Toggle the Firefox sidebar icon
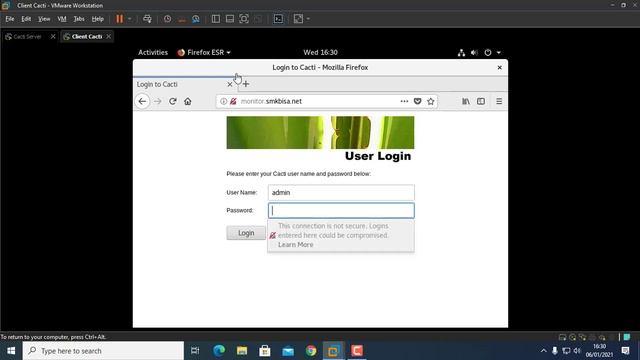 (x=481, y=101)
